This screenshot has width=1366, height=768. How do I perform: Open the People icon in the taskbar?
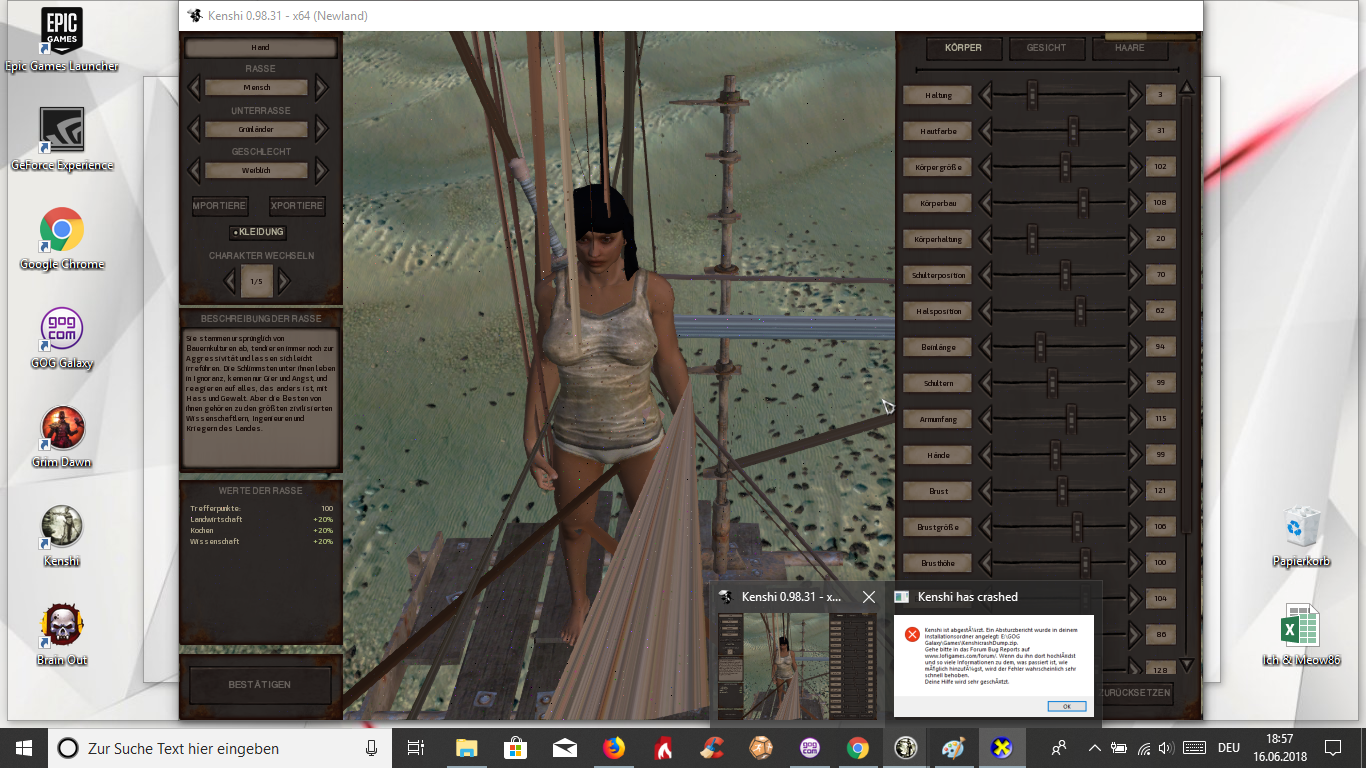(x=1058, y=747)
